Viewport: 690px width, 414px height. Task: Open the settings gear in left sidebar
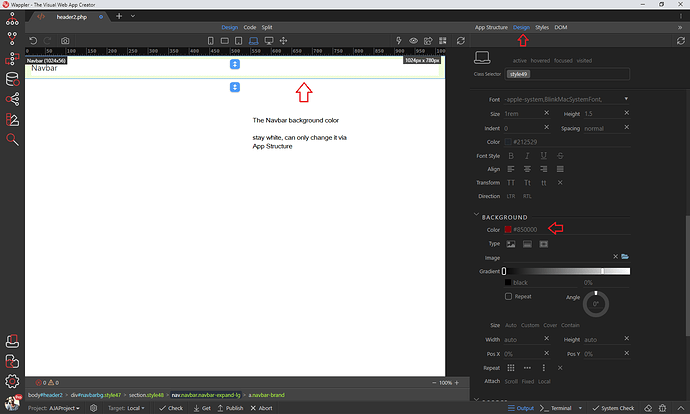coord(12,381)
